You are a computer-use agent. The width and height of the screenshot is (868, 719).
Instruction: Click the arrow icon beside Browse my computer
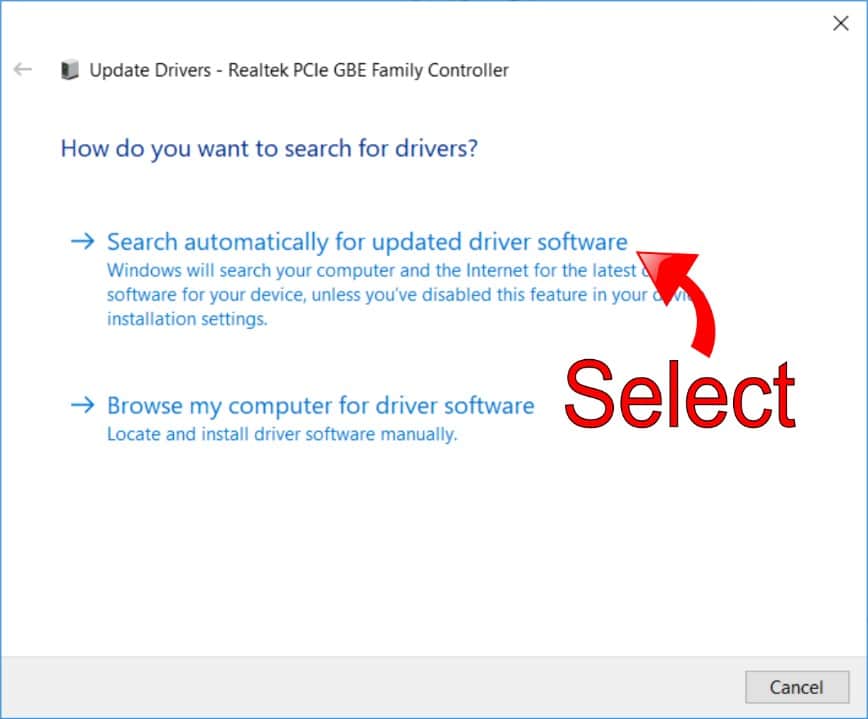tap(83, 405)
